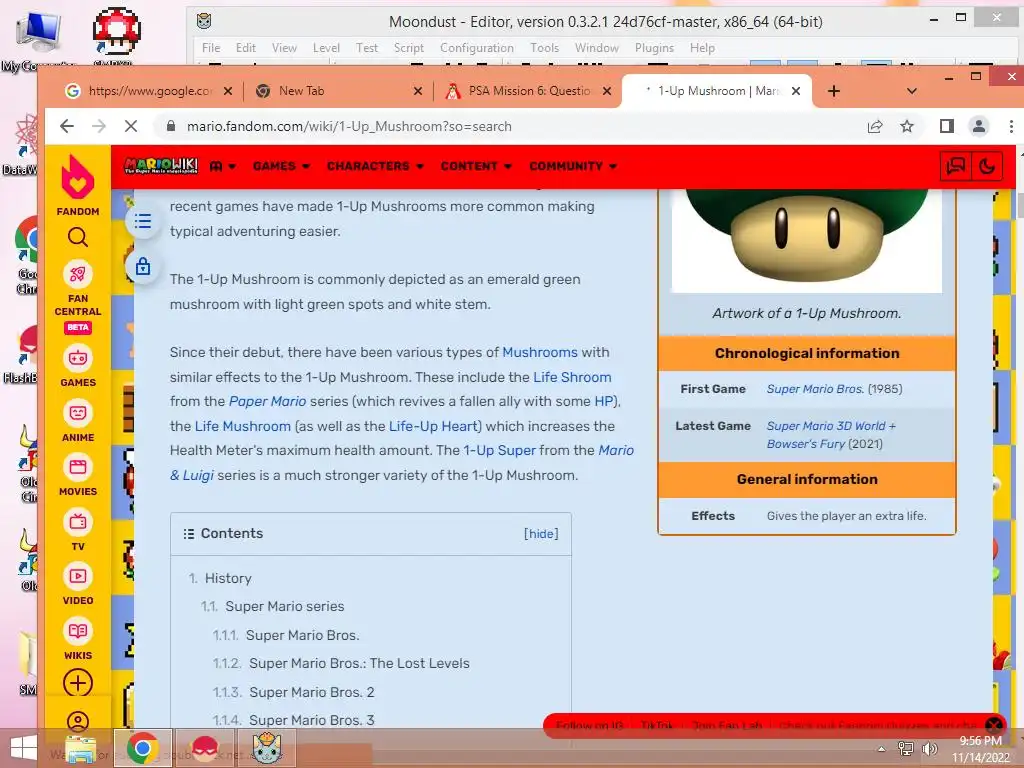This screenshot has height=768, width=1024.
Task: Open File Explorer from the taskbar
Action: coord(81,748)
